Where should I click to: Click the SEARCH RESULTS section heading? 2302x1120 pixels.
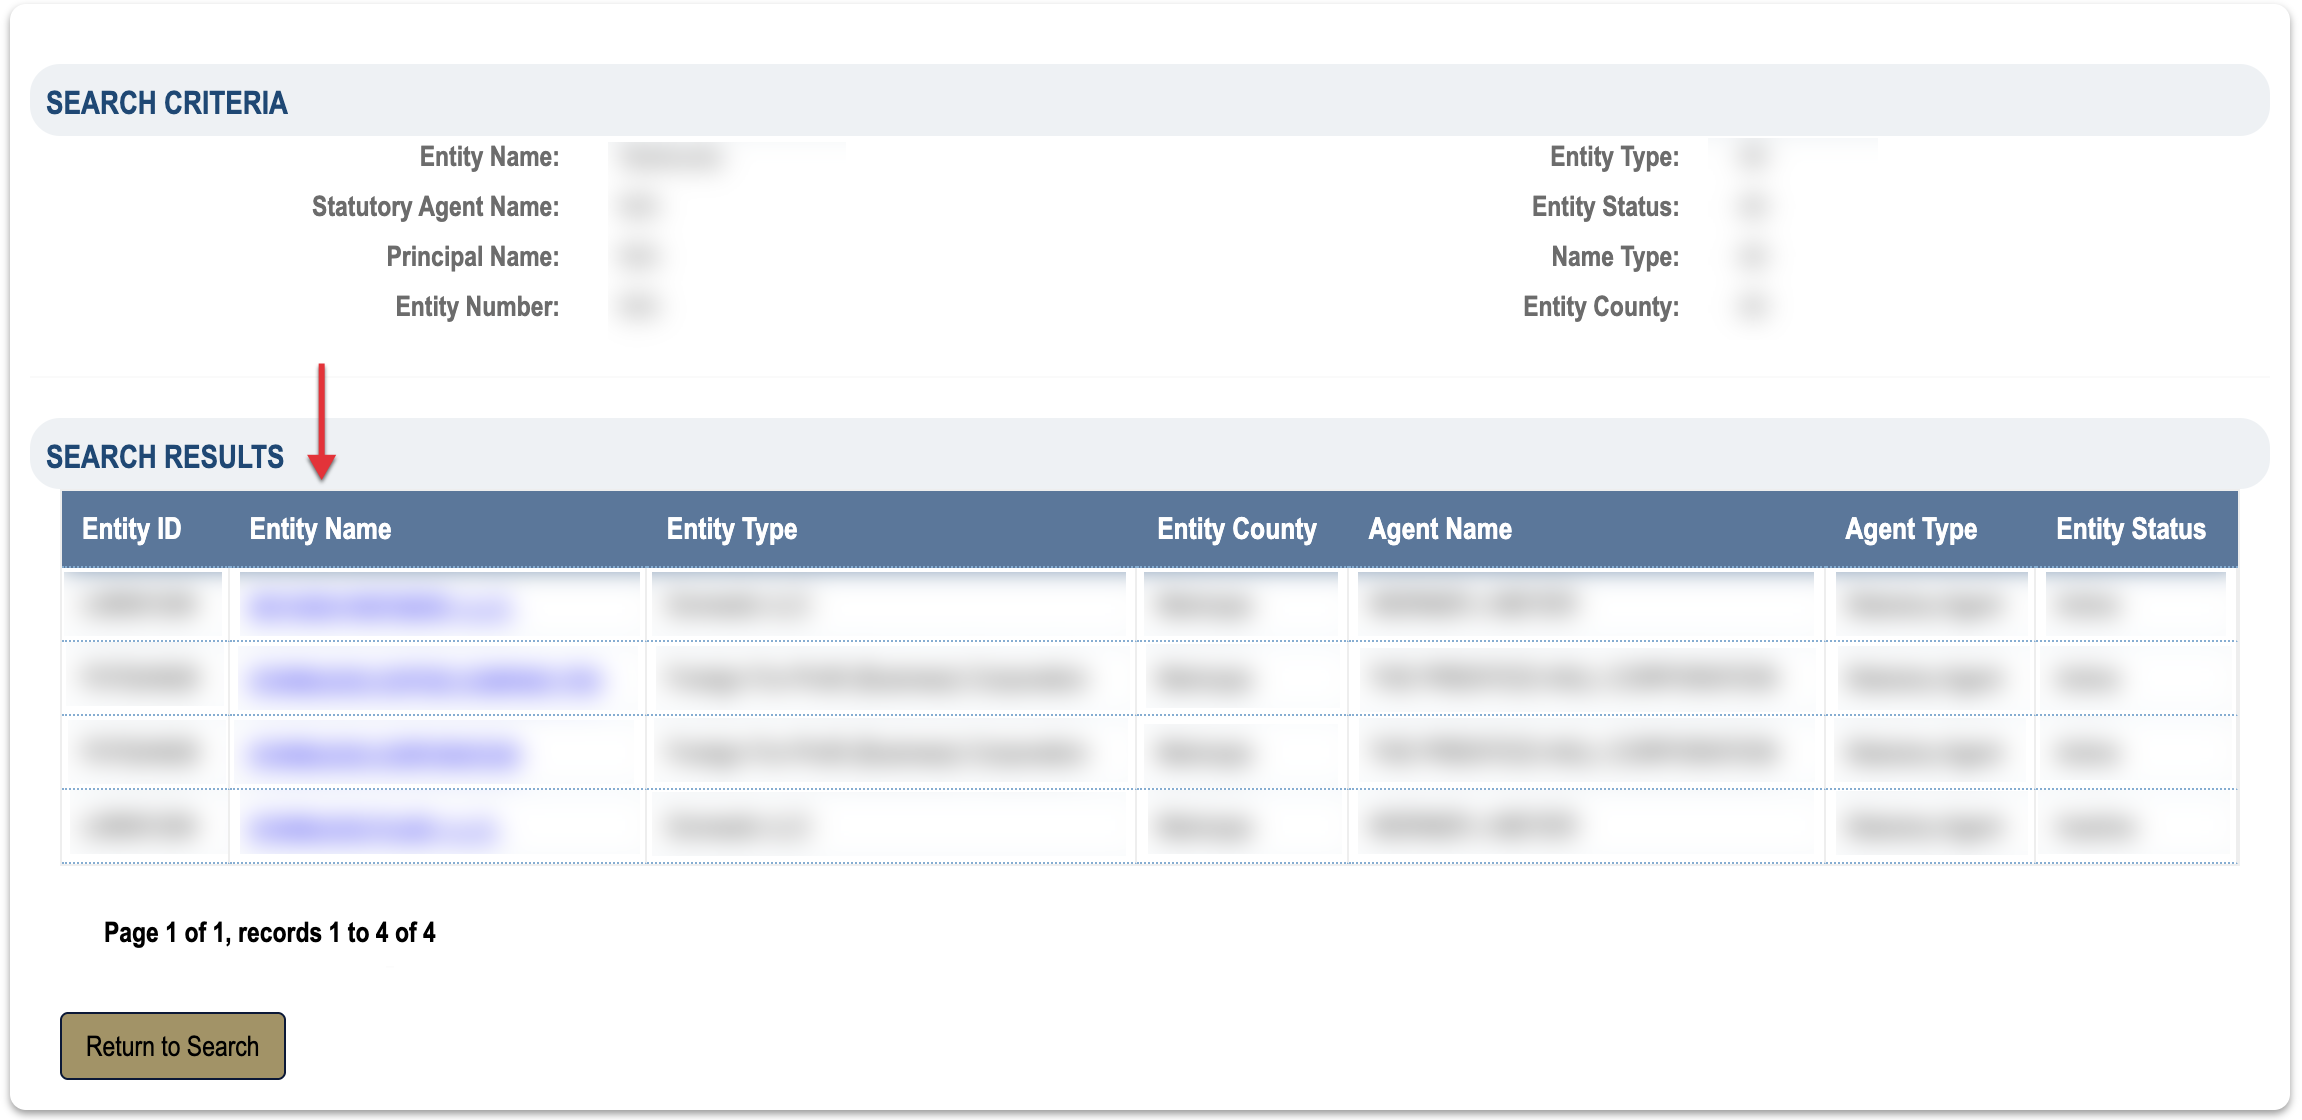(x=165, y=457)
